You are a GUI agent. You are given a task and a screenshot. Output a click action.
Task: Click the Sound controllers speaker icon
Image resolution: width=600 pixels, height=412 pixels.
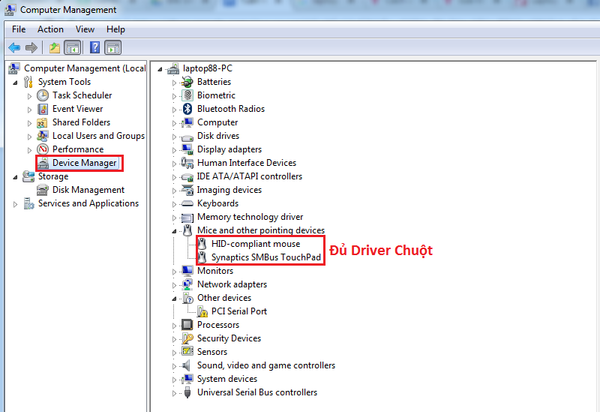pos(186,365)
